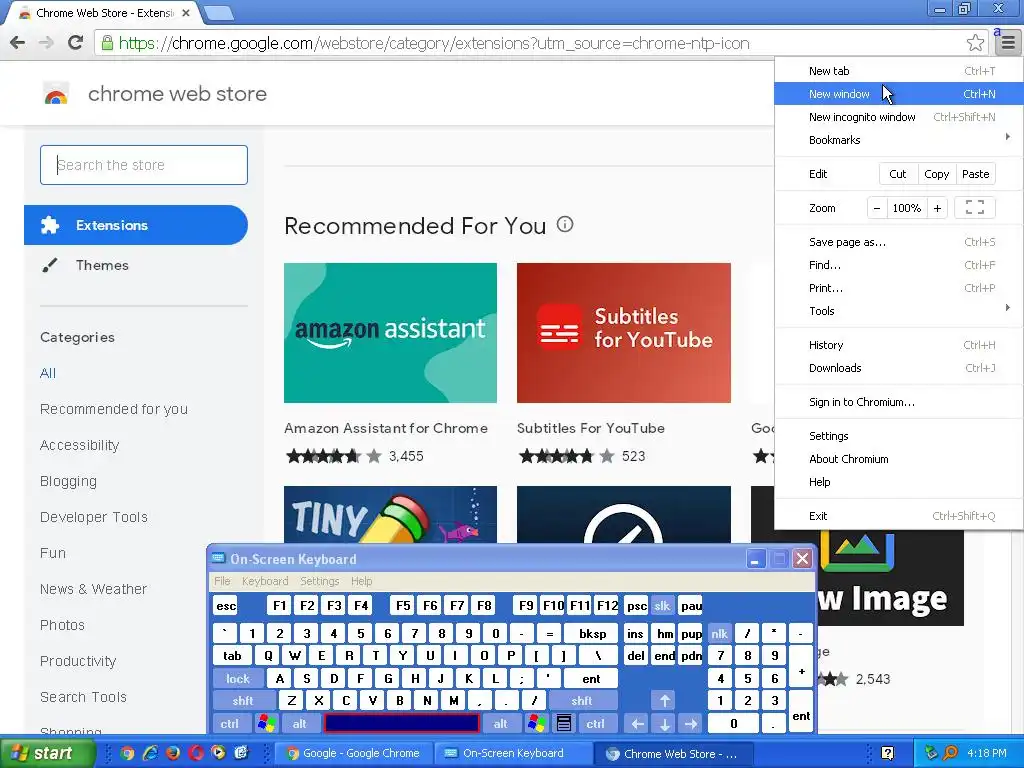Image resolution: width=1024 pixels, height=768 pixels.
Task: Open the Developer Tools category link
Action: tap(93, 517)
